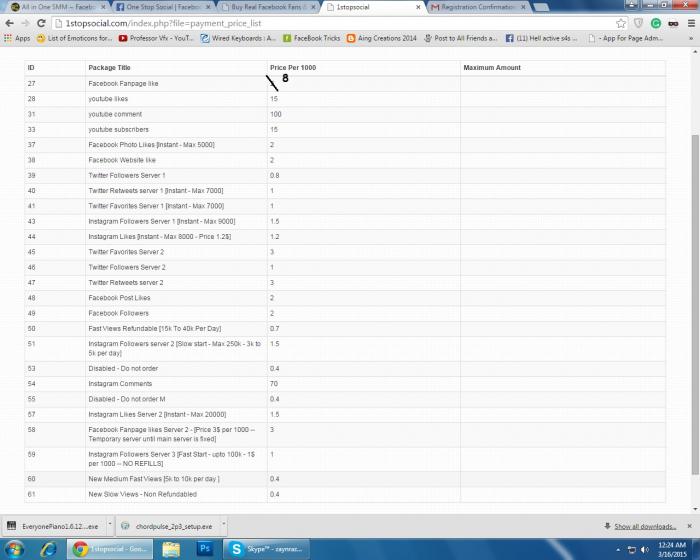Click the volume speaker tray icon
This screenshot has width=700, height=560.
point(645,550)
